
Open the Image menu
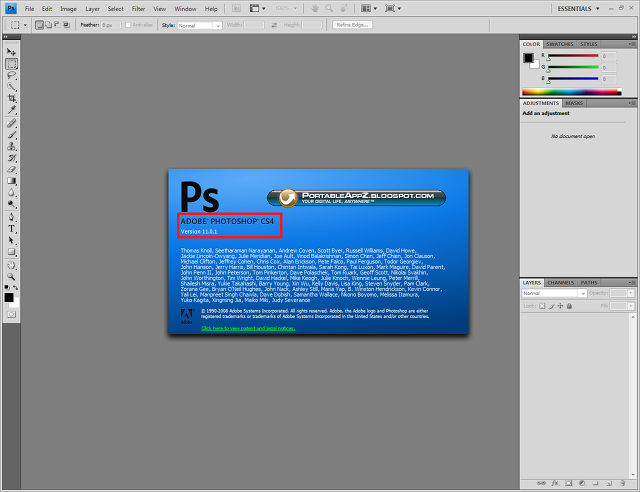[x=68, y=9]
